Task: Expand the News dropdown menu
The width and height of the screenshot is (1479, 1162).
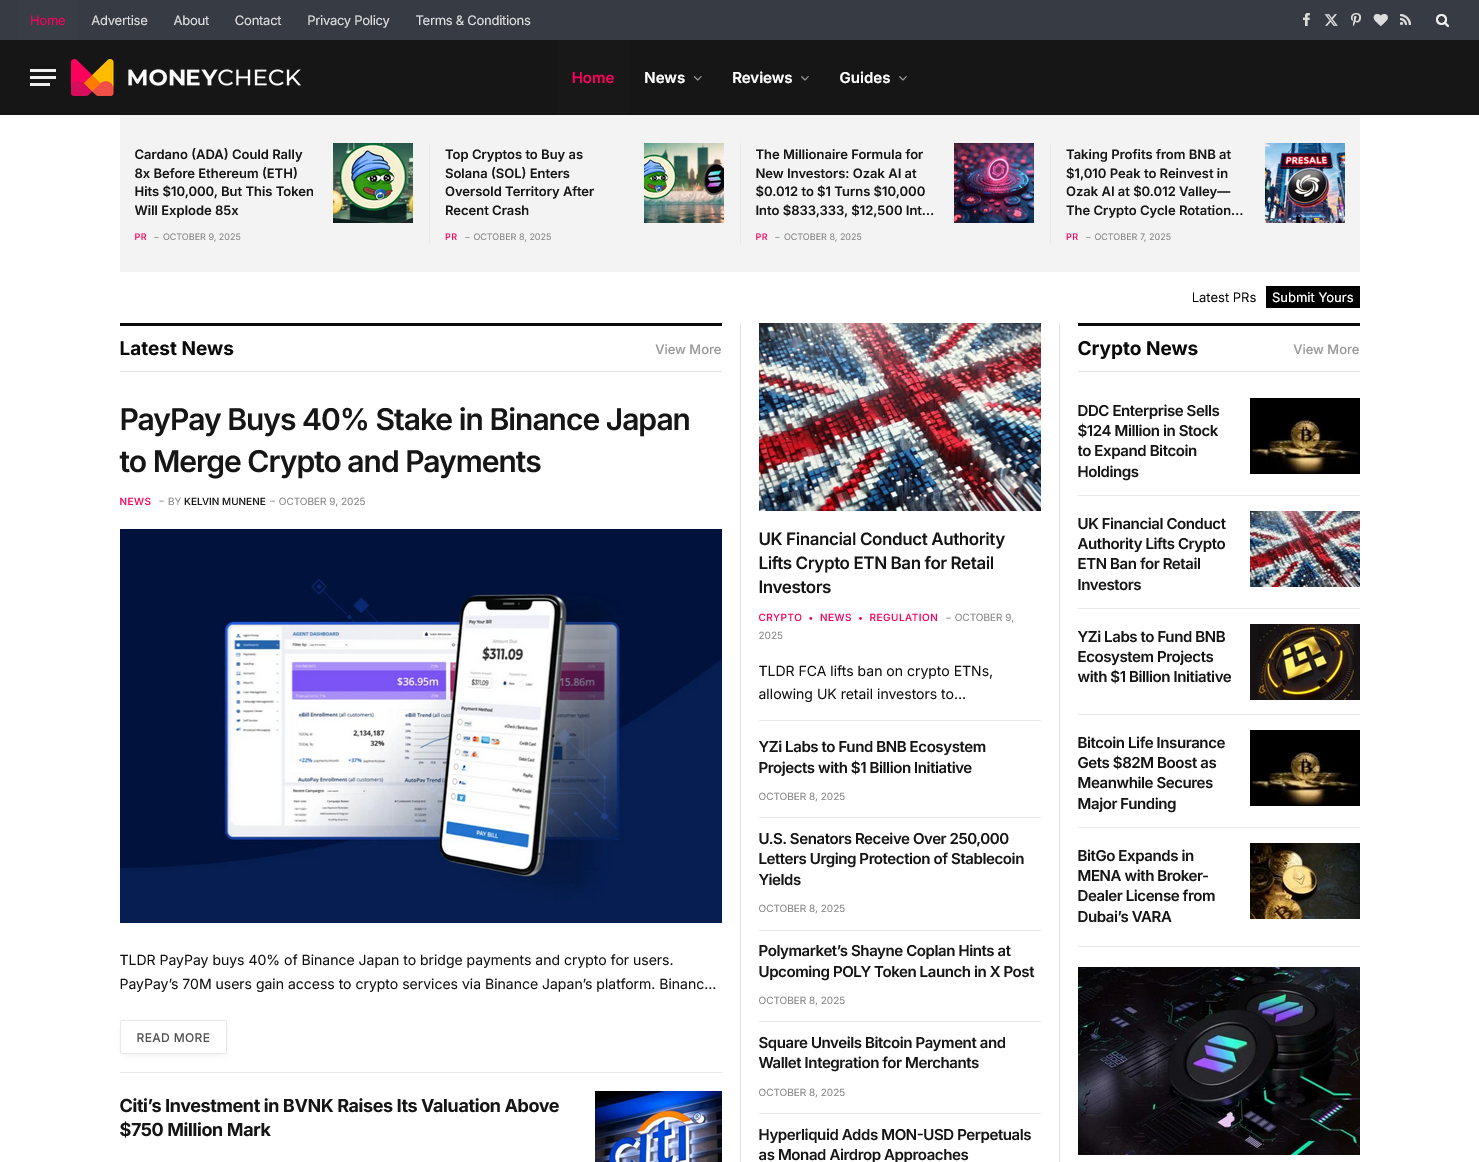Action: point(673,78)
